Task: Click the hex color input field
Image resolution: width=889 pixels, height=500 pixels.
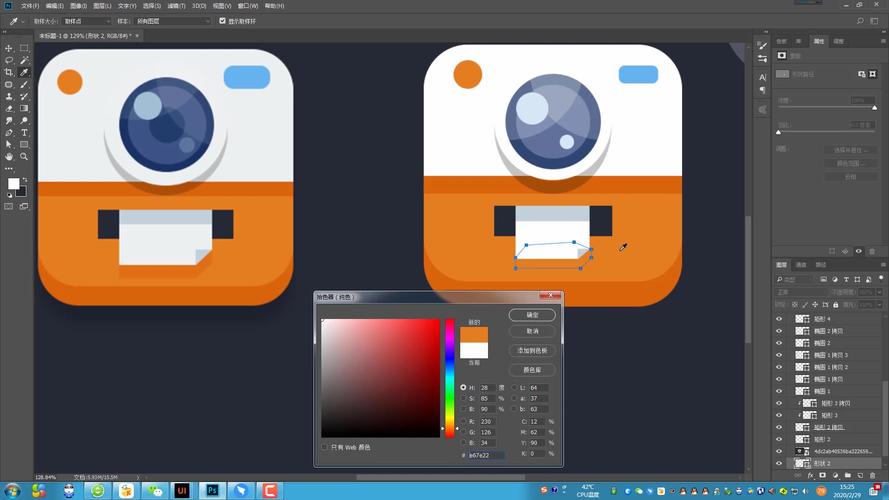Action: (487, 455)
